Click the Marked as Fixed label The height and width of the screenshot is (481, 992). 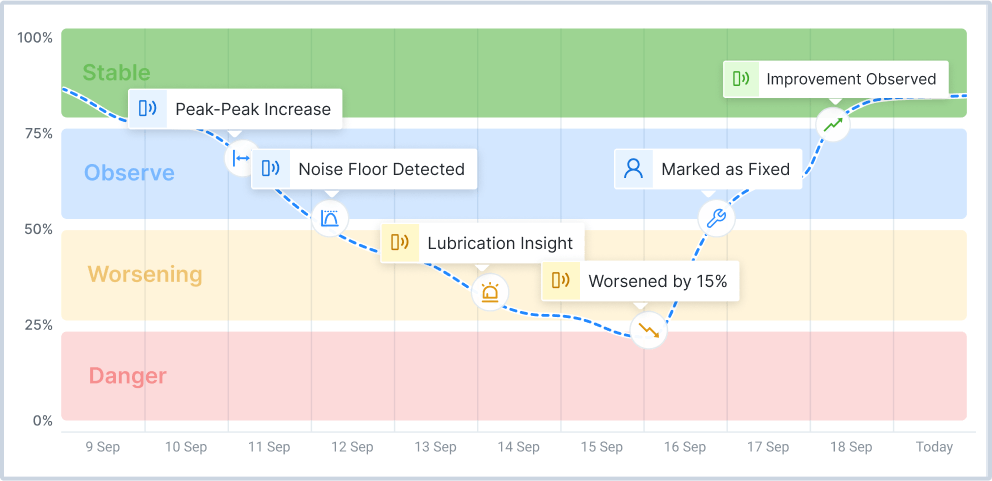click(x=725, y=169)
